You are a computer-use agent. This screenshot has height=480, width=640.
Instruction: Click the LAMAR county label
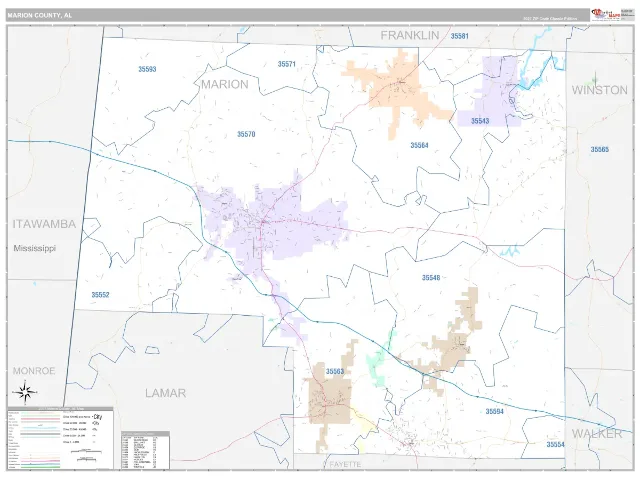pos(166,393)
